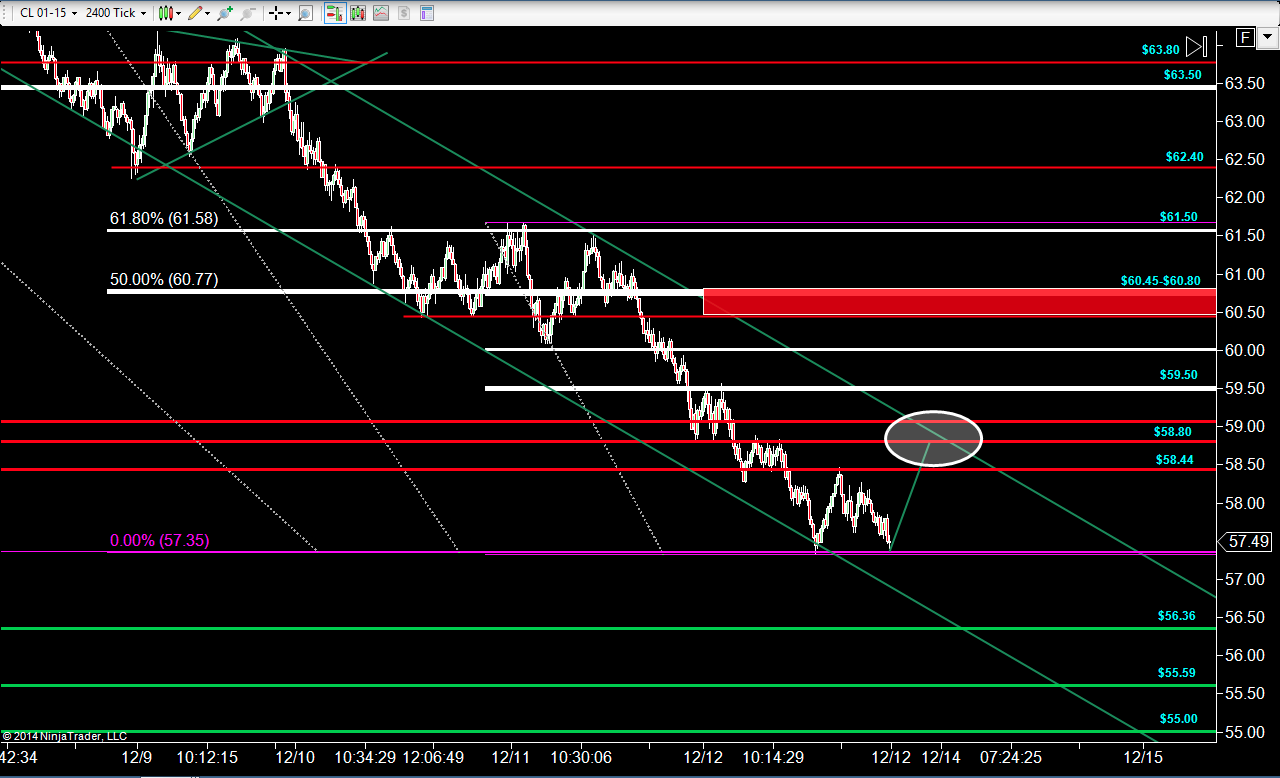Click the zoom frame magnifier icon
This screenshot has height=778, width=1280.
(305, 13)
